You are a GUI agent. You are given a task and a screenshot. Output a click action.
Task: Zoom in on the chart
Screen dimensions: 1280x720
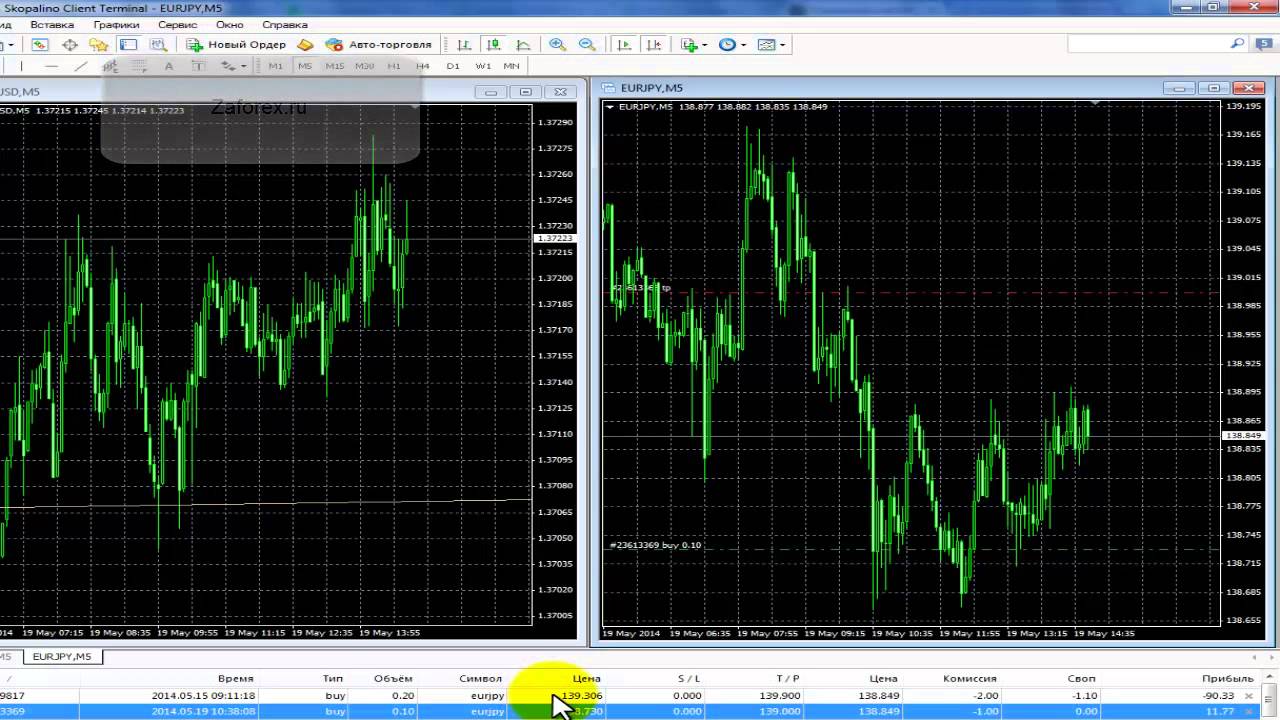[557, 45]
